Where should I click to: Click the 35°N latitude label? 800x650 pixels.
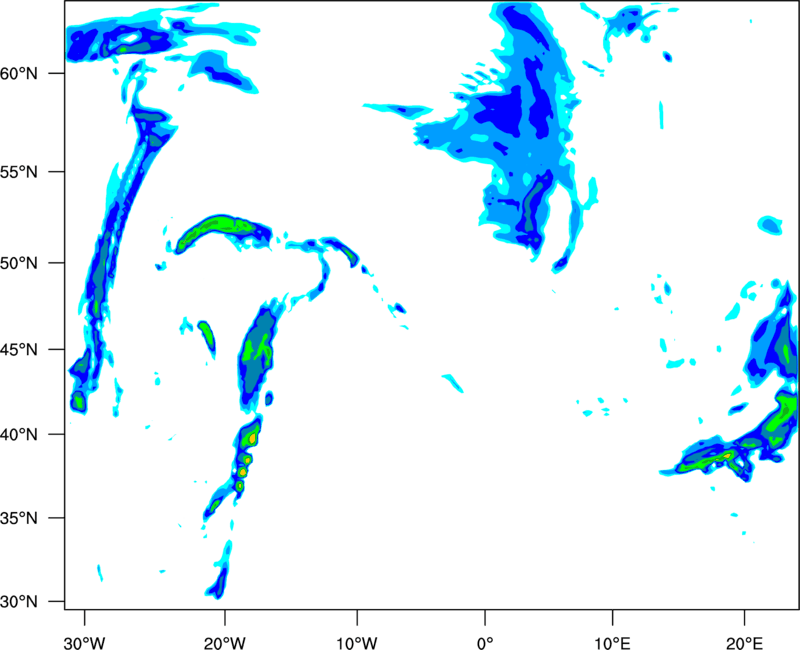point(19,518)
